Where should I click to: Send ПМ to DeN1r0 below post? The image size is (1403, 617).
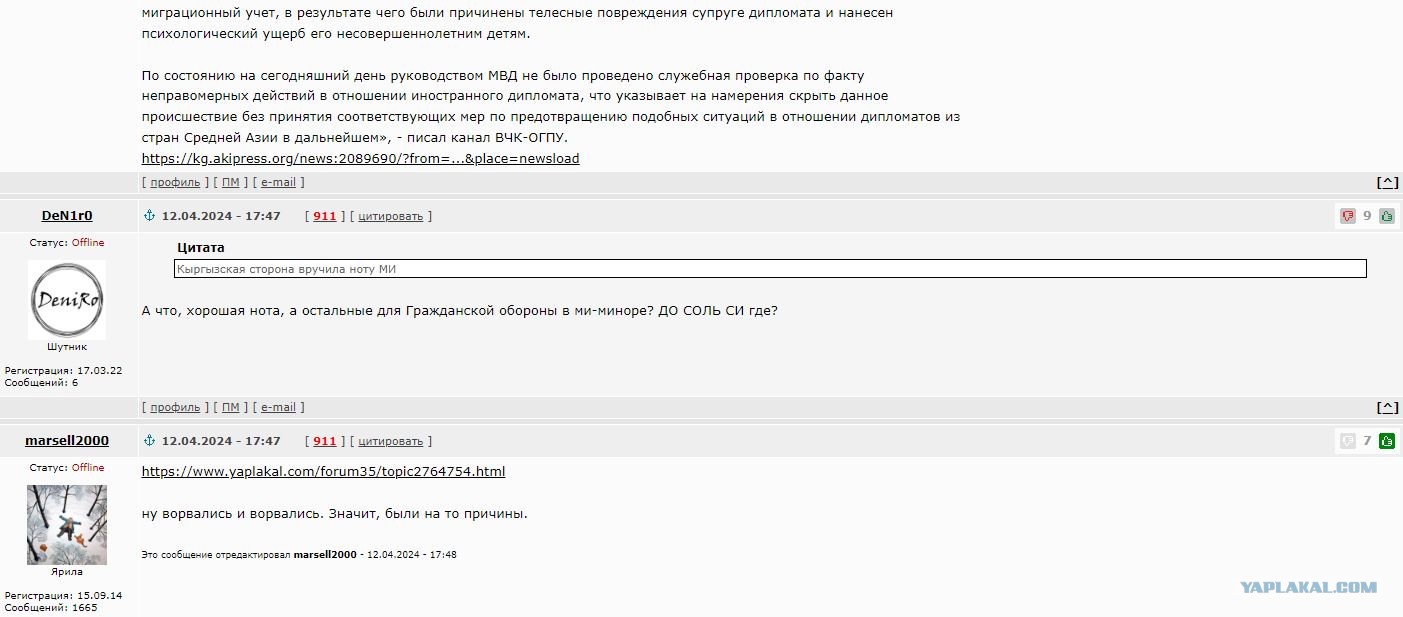230,407
